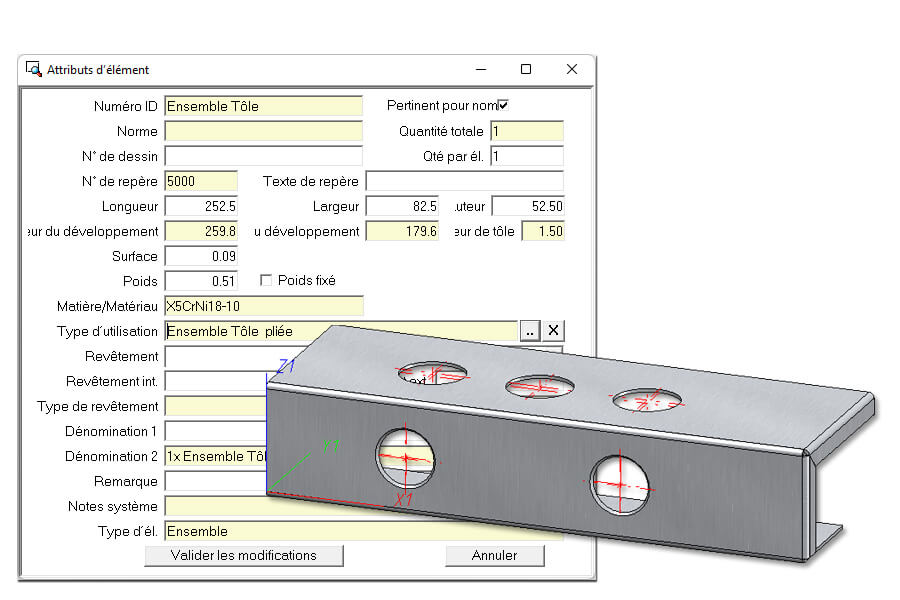Click the Poids field 0.51
This screenshot has width=900, height=600.
[201, 281]
